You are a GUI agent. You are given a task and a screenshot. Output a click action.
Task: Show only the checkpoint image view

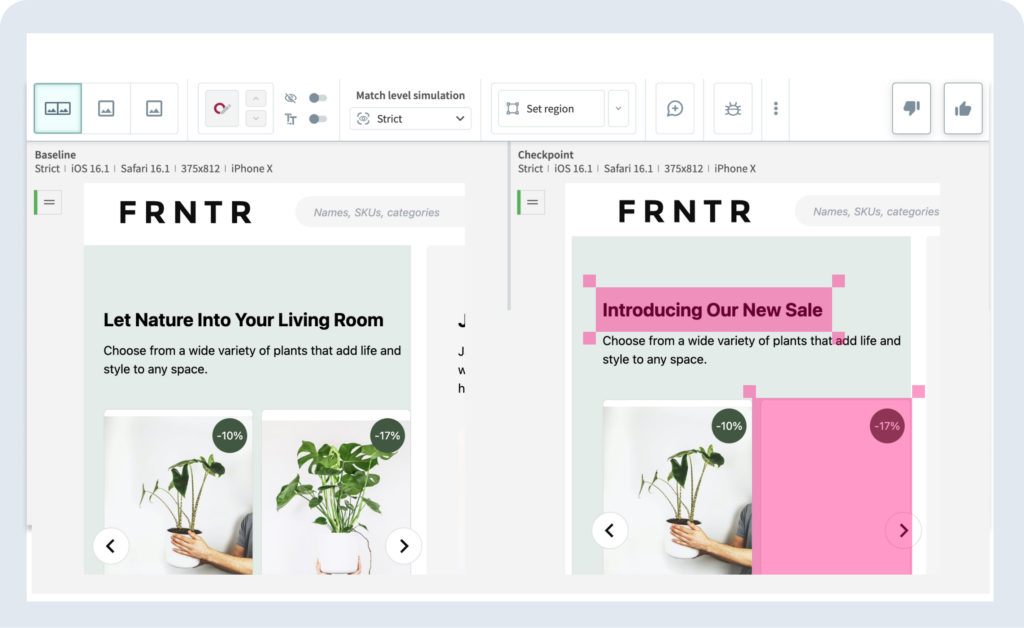coord(154,108)
